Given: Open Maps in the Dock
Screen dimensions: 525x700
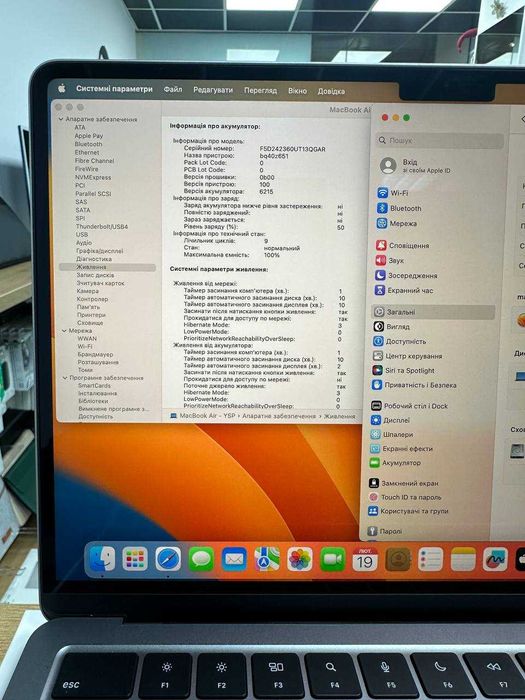Looking at the screenshot, I should [267, 559].
